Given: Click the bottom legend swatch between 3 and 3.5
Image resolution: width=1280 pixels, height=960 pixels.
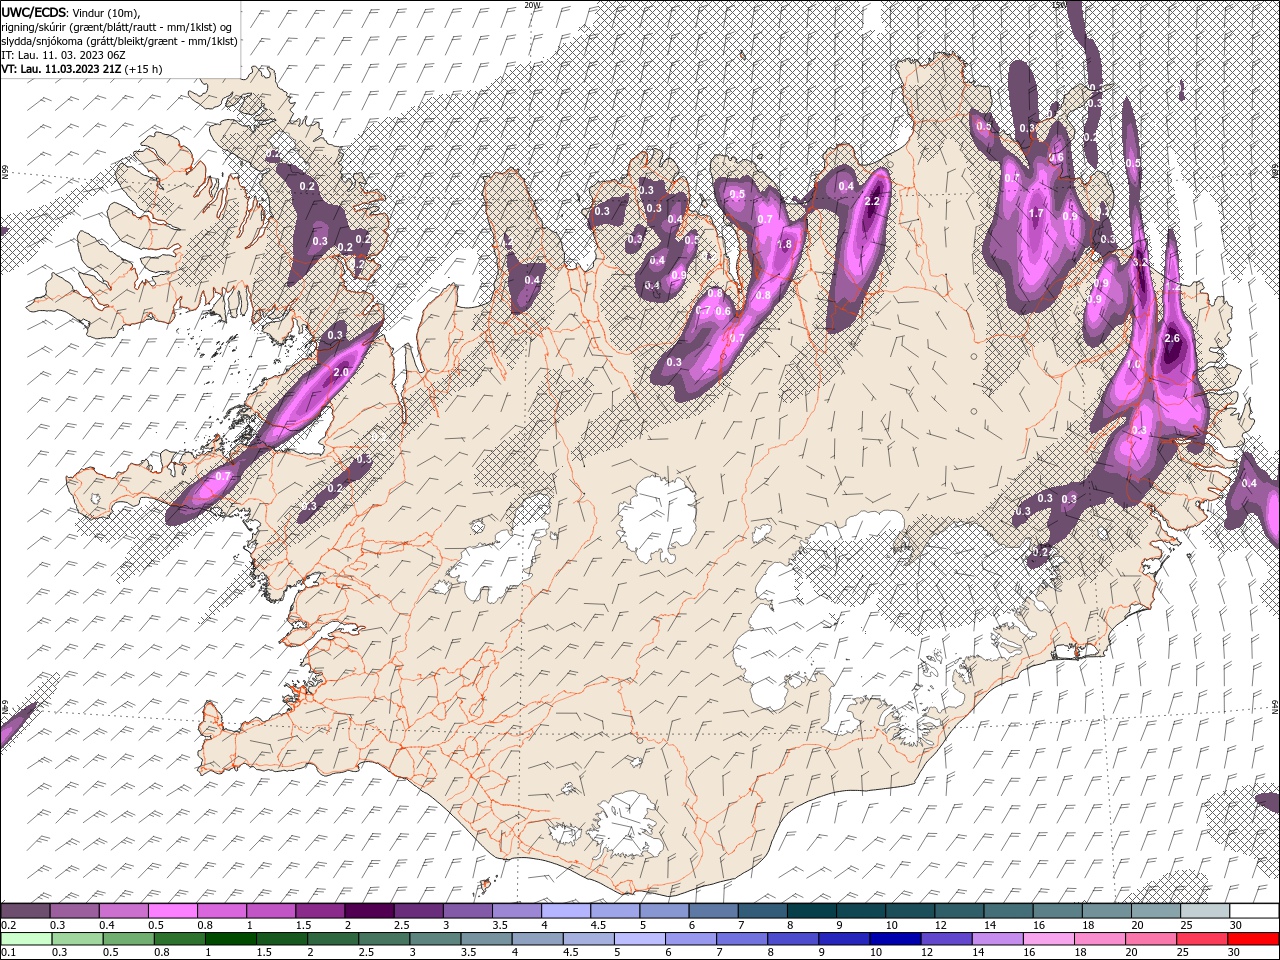Looking at the screenshot, I should pos(435,938).
